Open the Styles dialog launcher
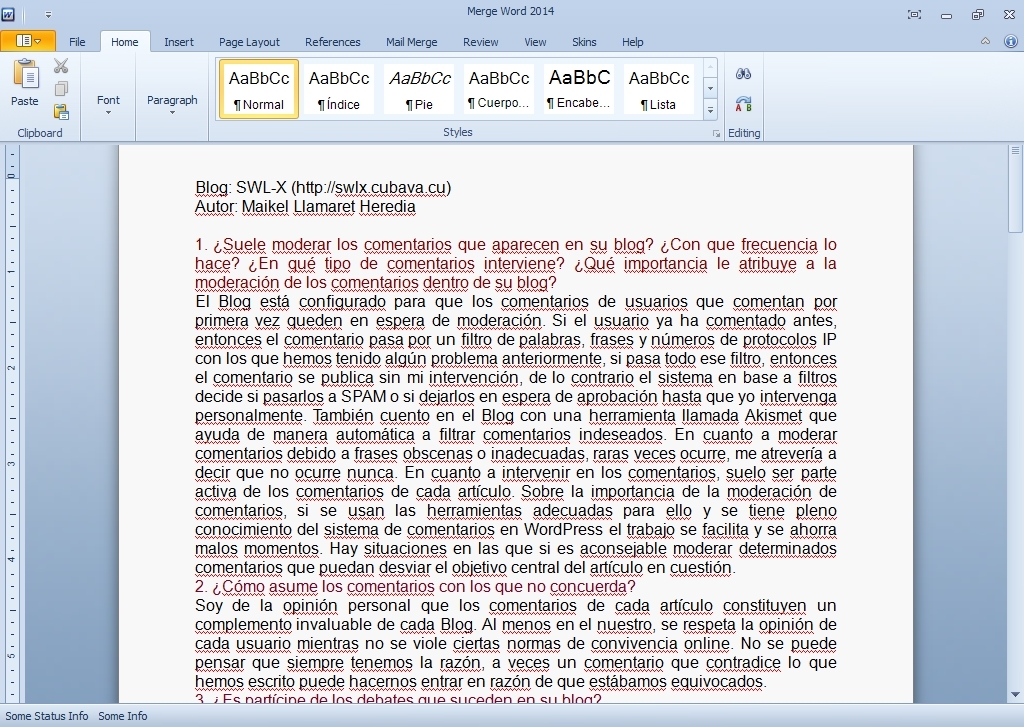This screenshot has width=1024, height=727. point(716,133)
